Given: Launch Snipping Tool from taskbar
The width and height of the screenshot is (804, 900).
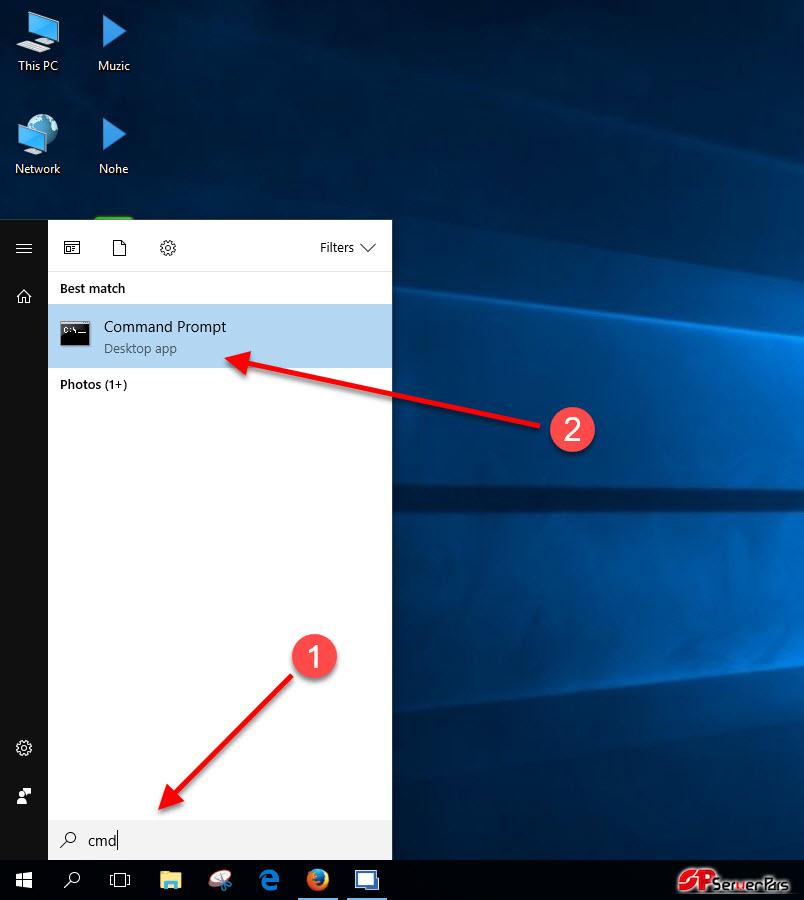Looking at the screenshot, I should 220,880.
